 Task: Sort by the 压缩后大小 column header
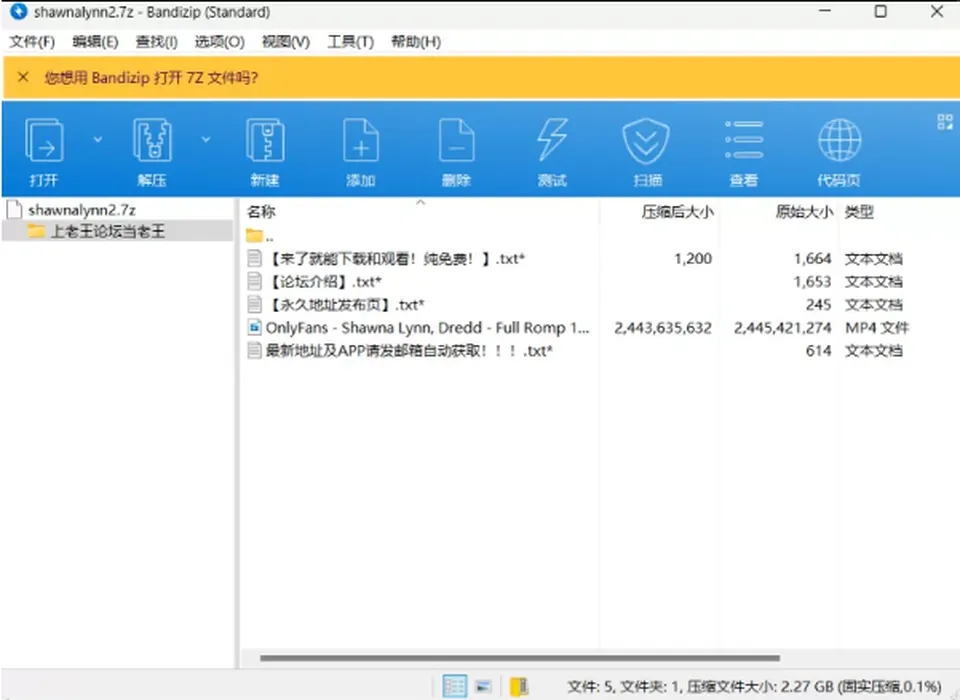click(677, 212)
